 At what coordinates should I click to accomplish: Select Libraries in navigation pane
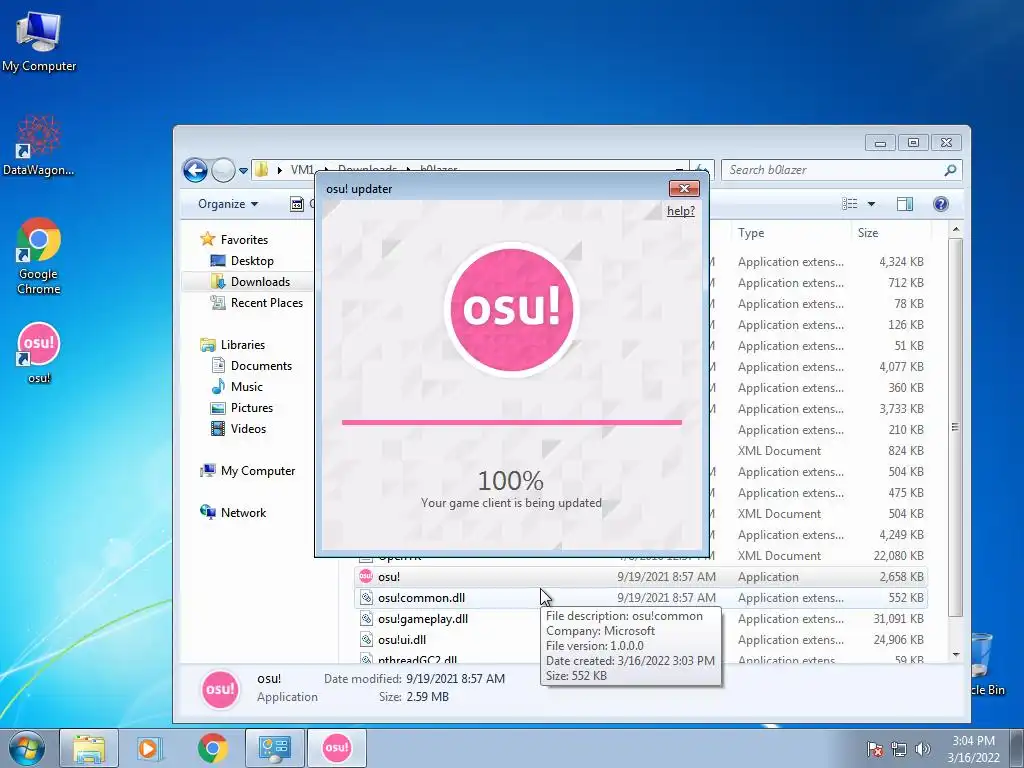click(x=242, y=345)
